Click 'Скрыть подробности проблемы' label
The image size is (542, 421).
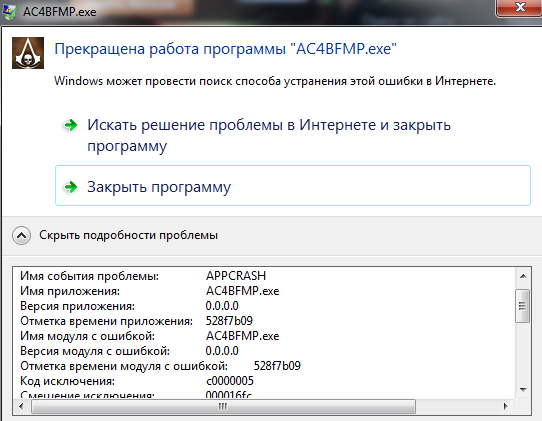click(x=128, y=235)
